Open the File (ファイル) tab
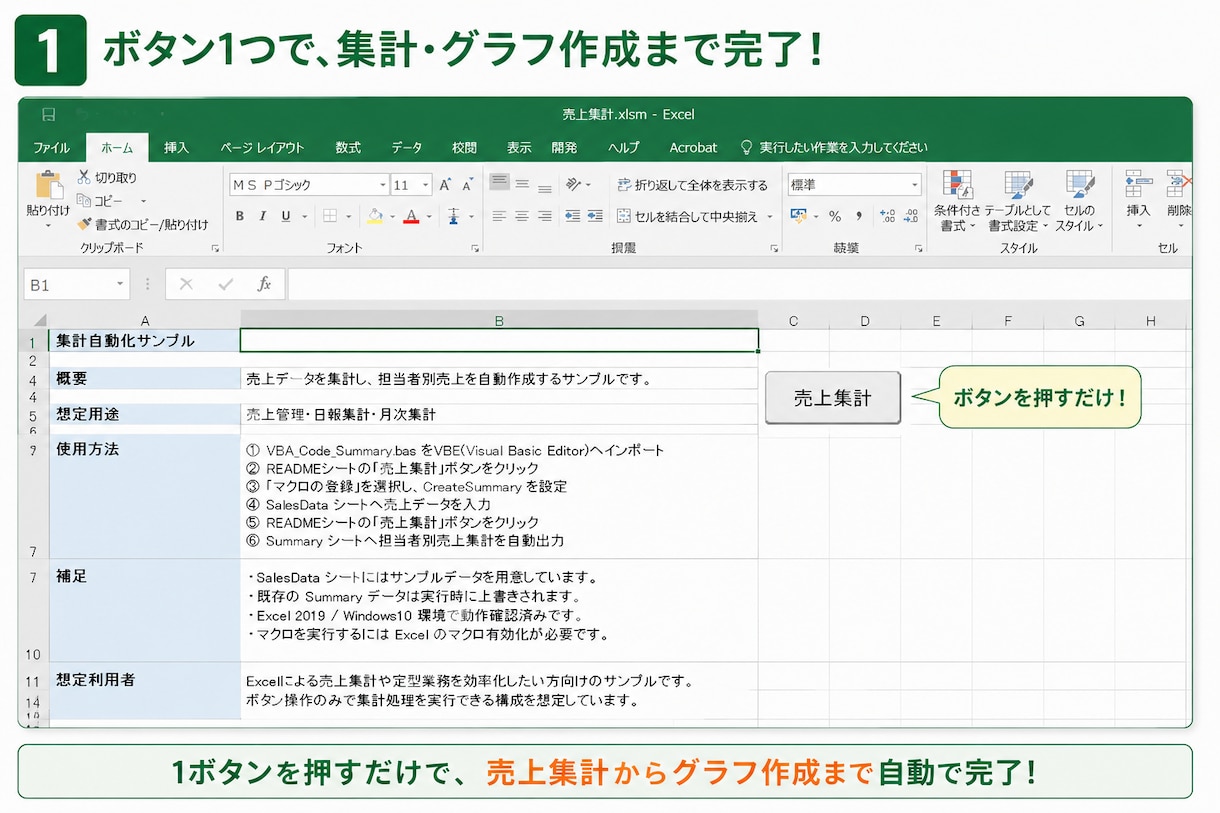The image size is (1220, 813). click(52, 147)
